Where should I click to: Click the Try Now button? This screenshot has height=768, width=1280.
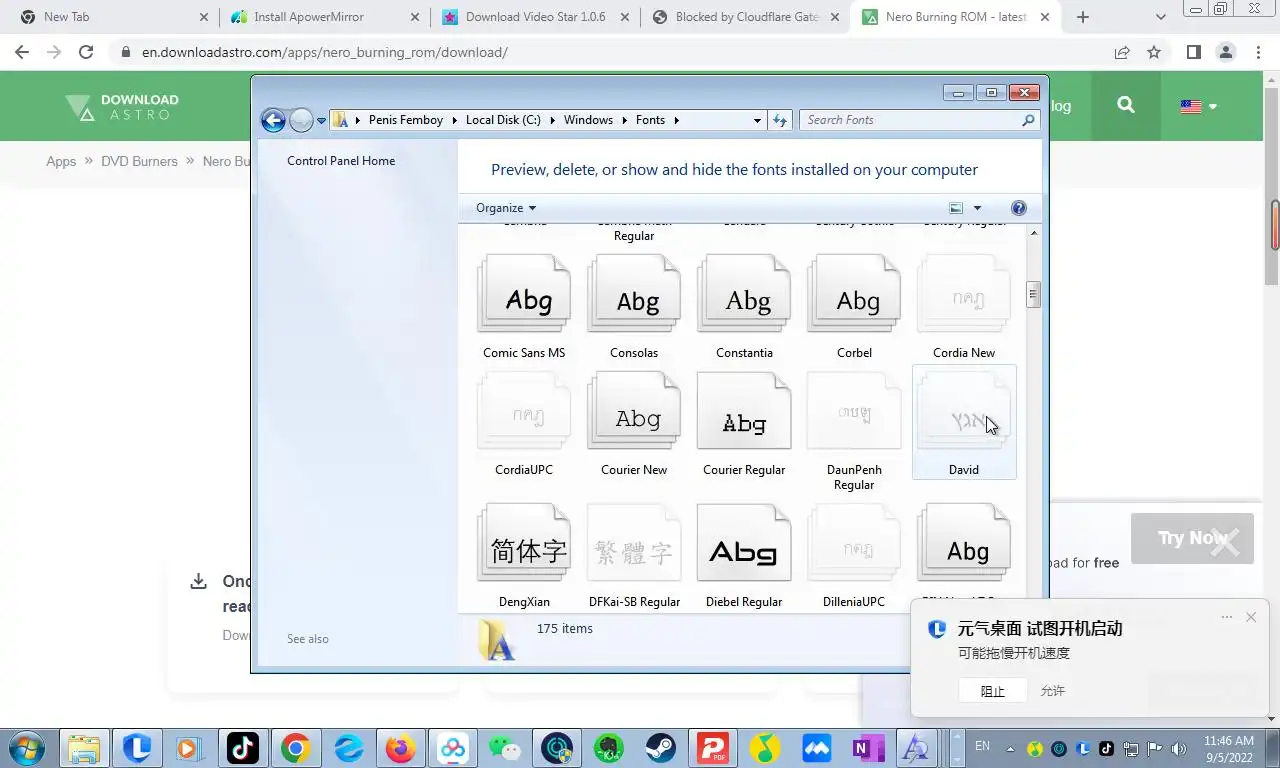[1192, 538]
